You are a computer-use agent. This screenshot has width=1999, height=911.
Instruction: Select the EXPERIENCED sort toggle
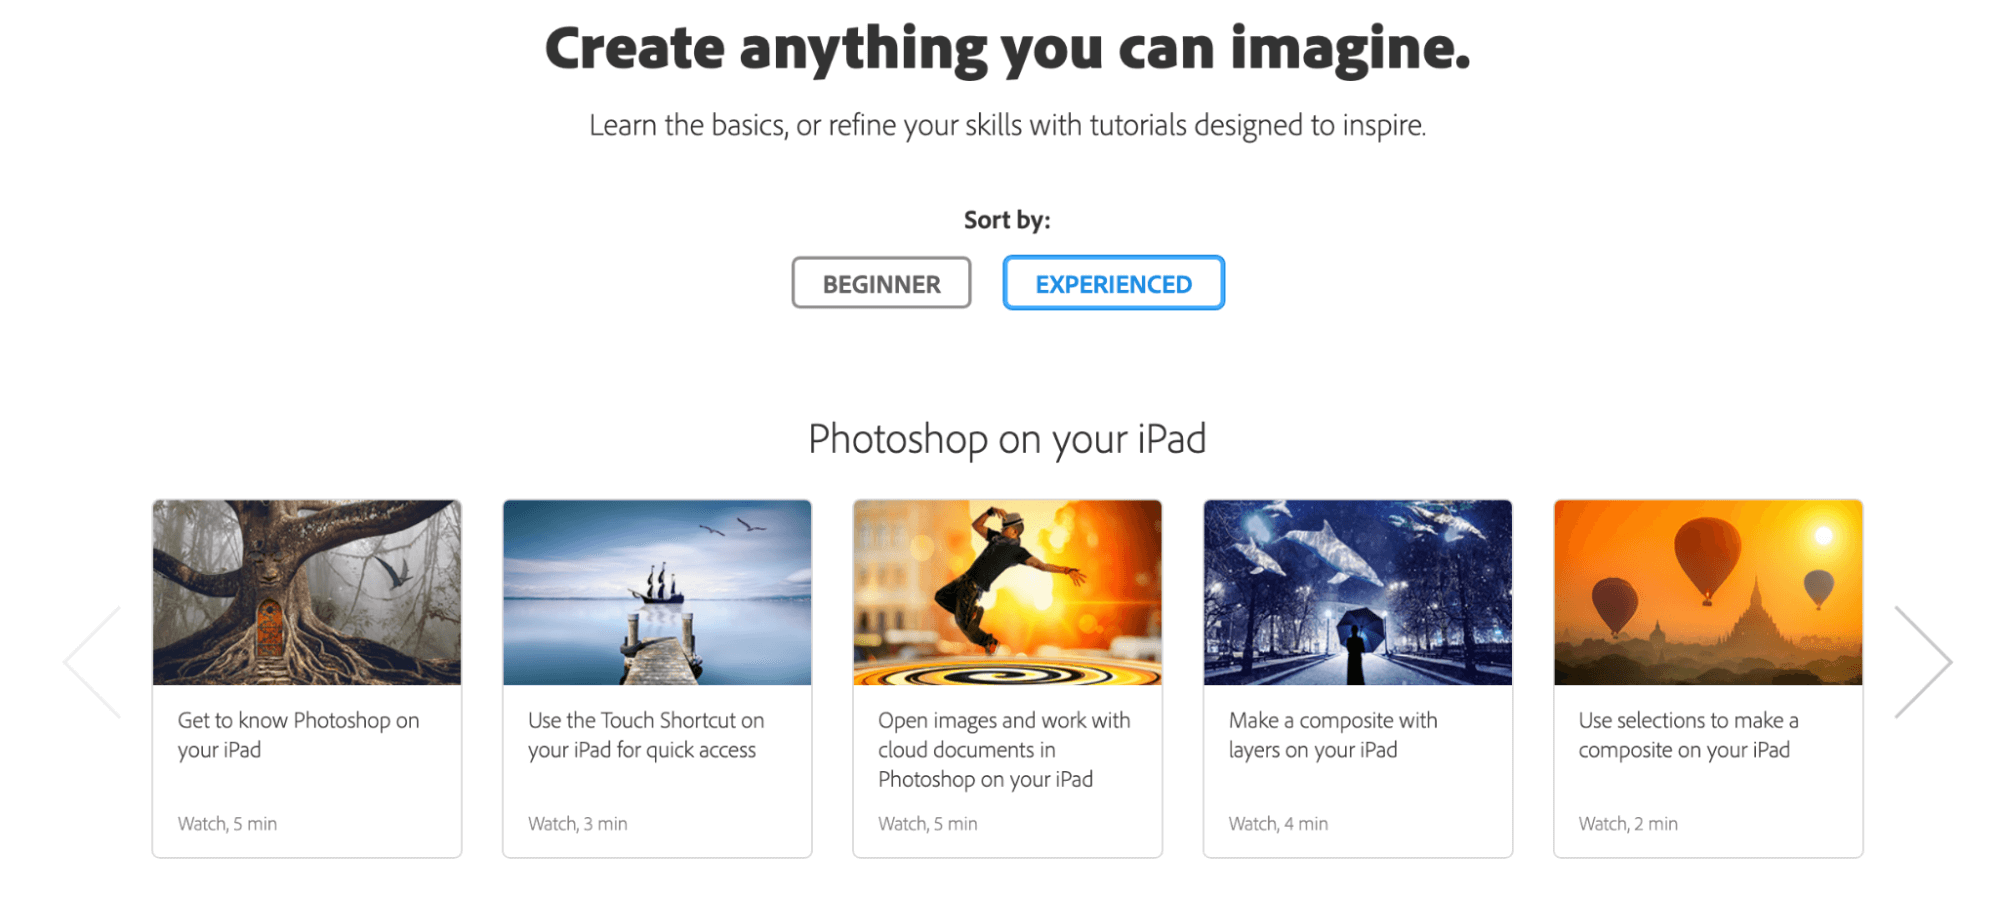(x=1113, y=283)
